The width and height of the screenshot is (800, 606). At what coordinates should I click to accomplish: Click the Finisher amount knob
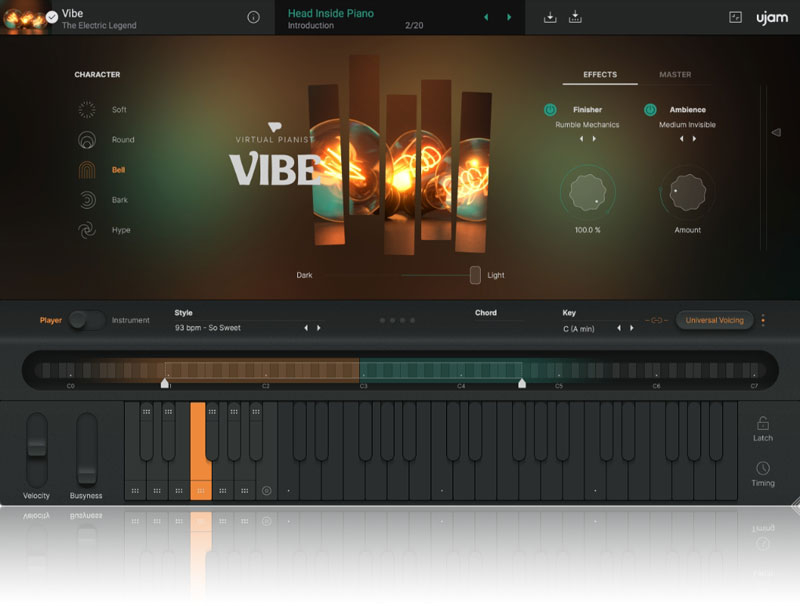(587, 193)
